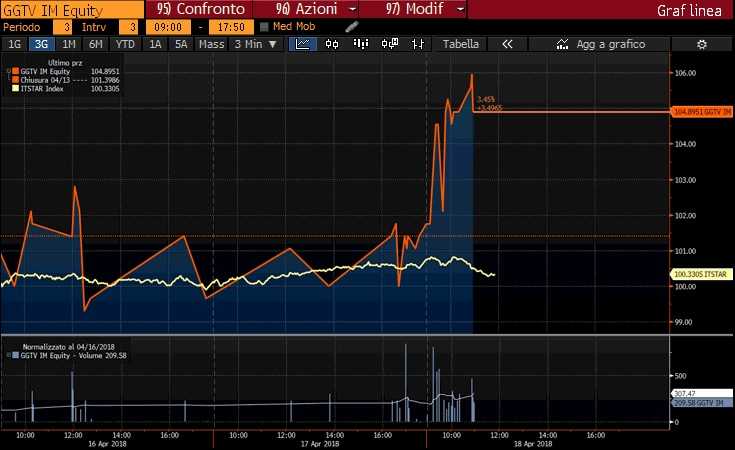Image resolution: width=735 pixels, height=450 pixels.
Task: Click the 16 Apr 2018 date label
Action: [107, 443]
